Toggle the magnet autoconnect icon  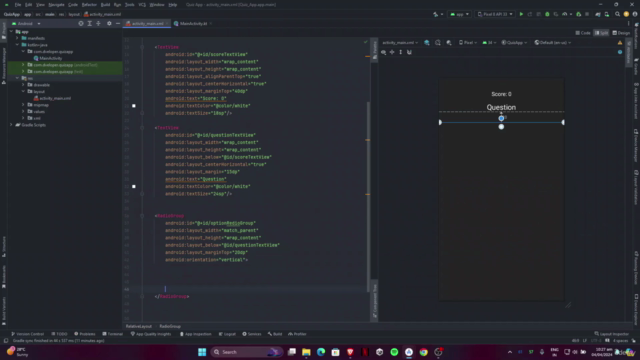pos(409,52)
